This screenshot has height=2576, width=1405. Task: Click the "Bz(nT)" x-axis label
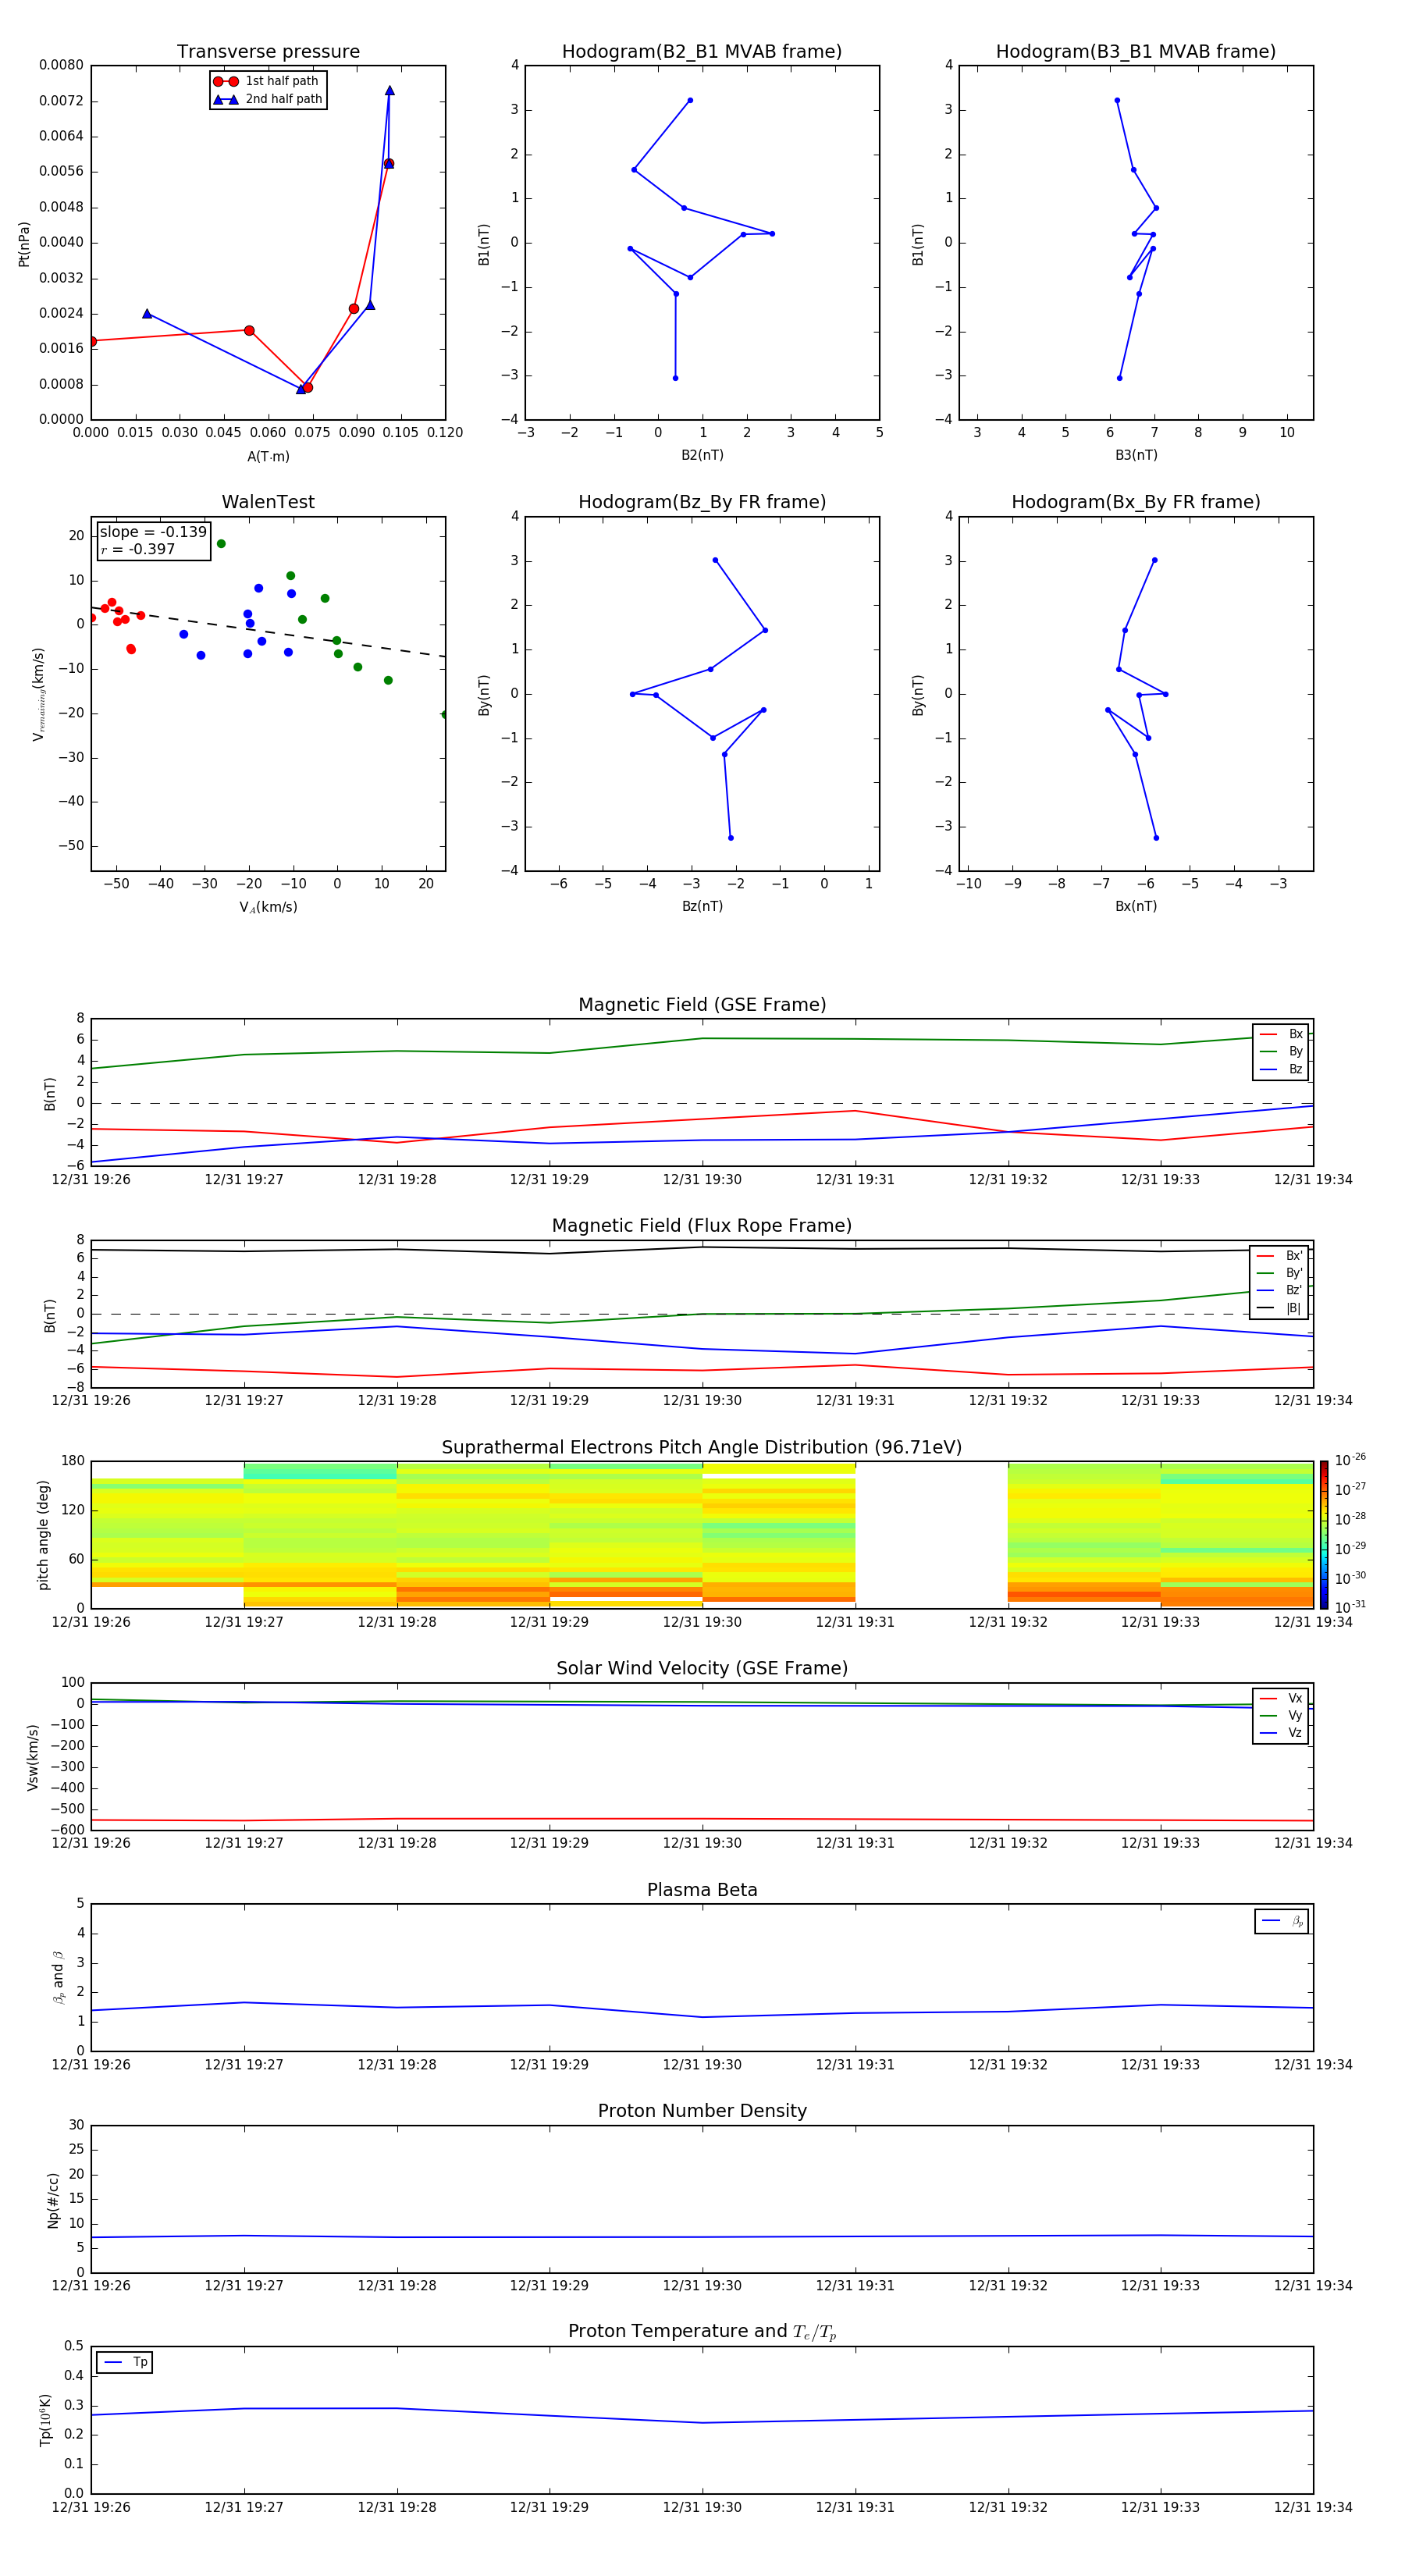(x=702, y=906)
